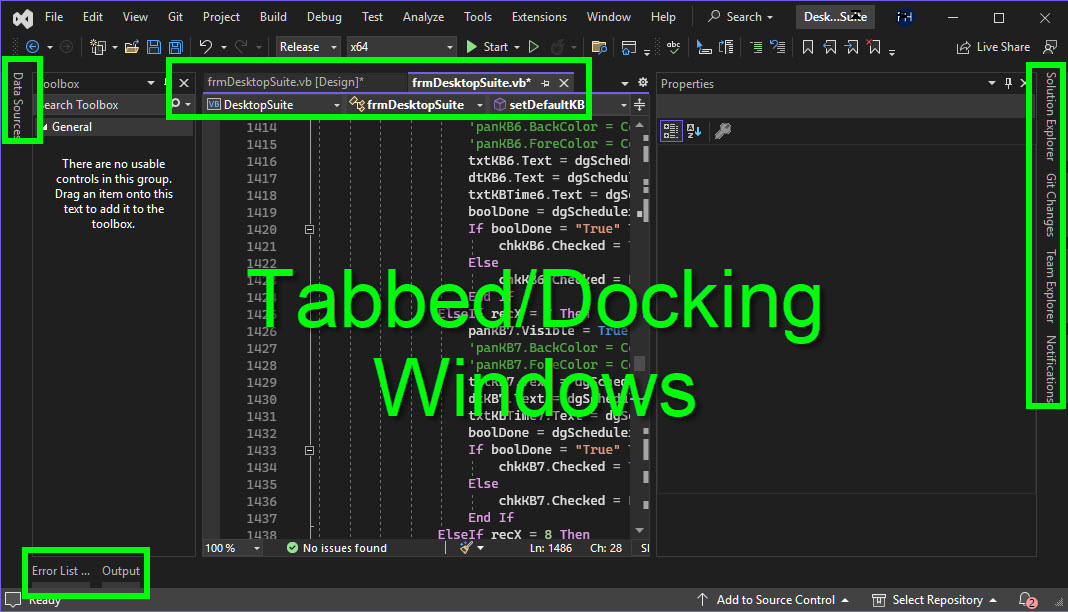Click the Open File folder icon
Screen dimensions: 1068x612
pos(132,47)
